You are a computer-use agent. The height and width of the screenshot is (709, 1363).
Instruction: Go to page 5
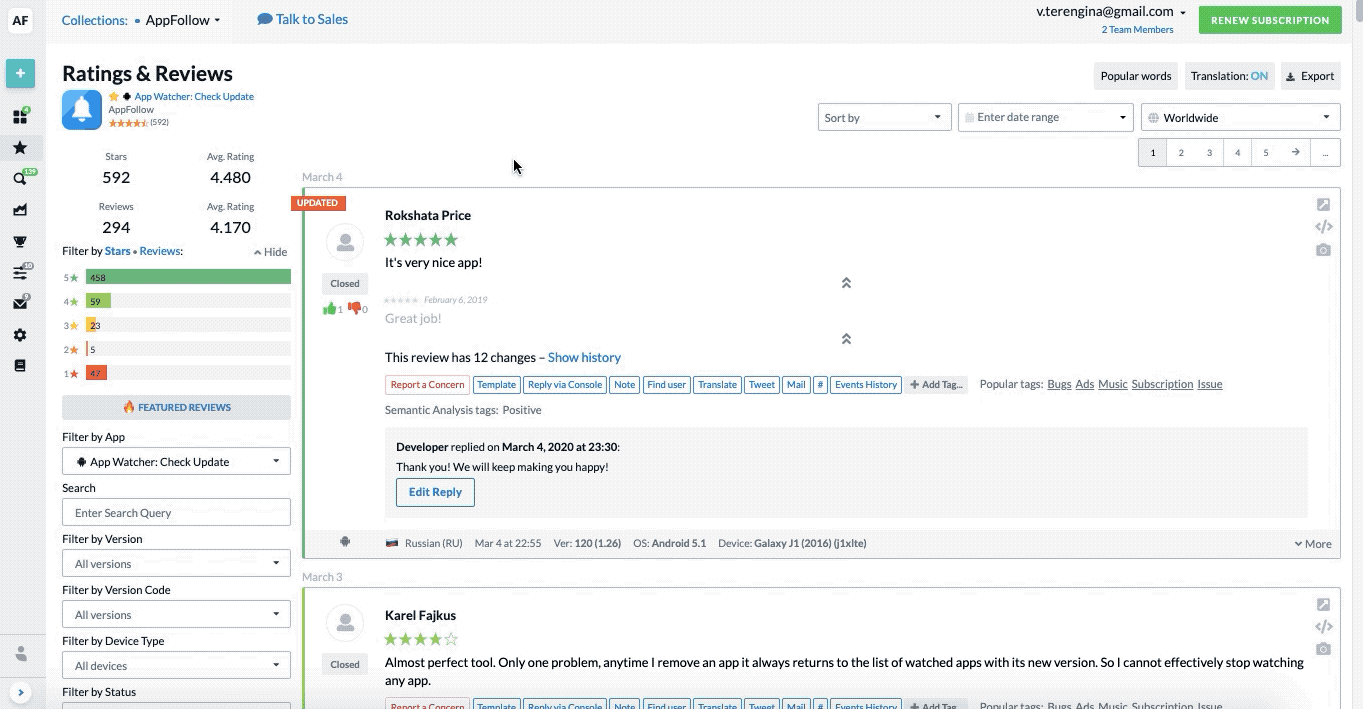(1265, 152)
